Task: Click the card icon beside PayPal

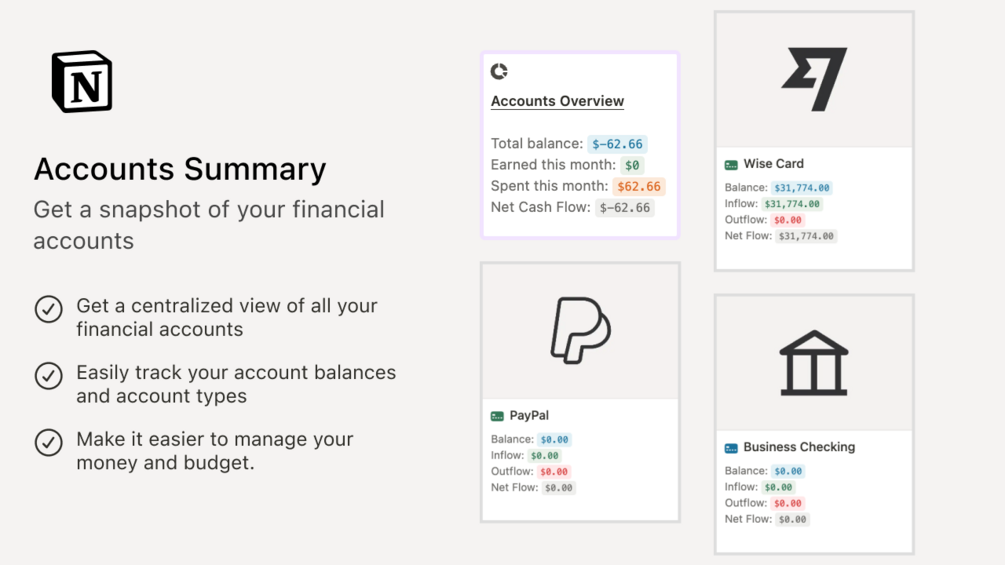Action: tap(497, 416)
